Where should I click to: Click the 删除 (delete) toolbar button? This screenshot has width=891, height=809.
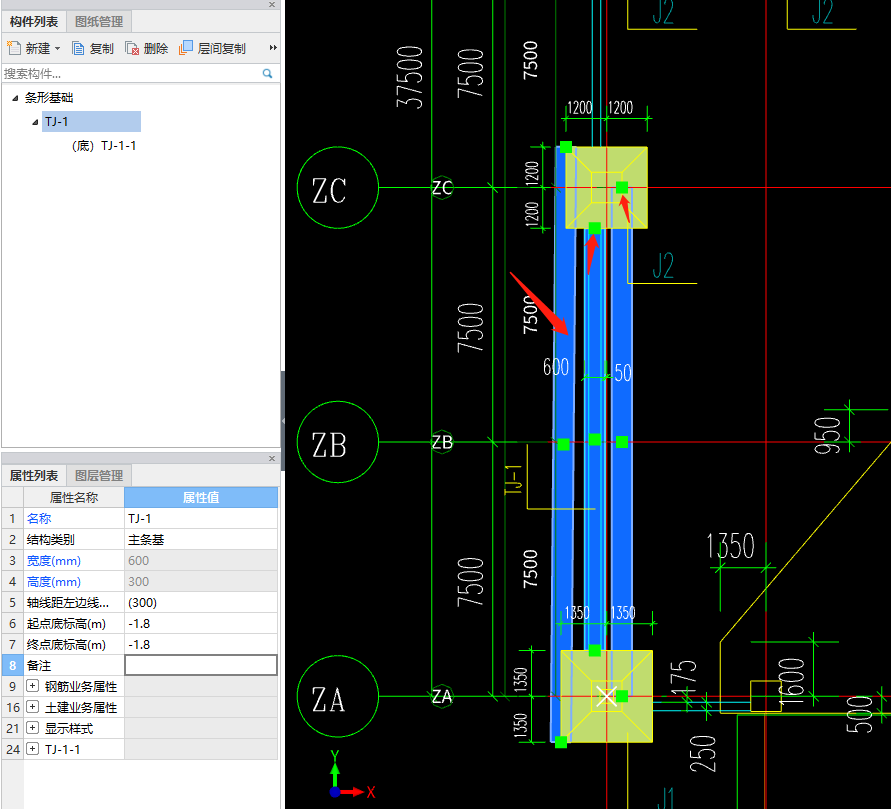(147, 49)
